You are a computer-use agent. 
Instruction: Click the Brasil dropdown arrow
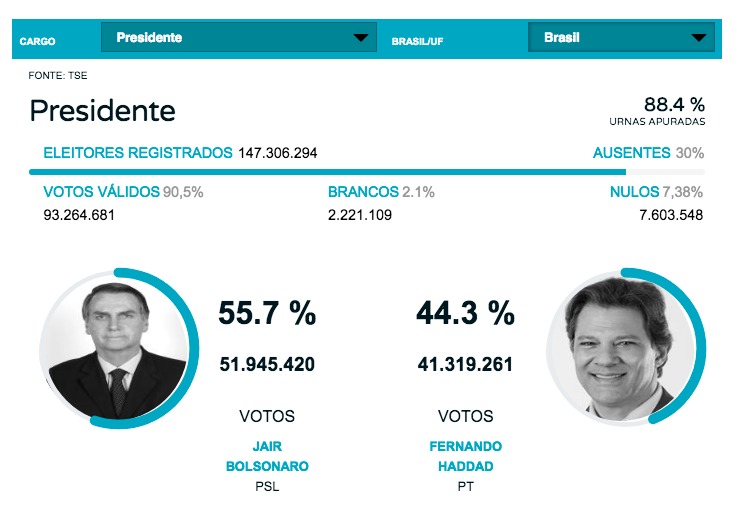698,39
